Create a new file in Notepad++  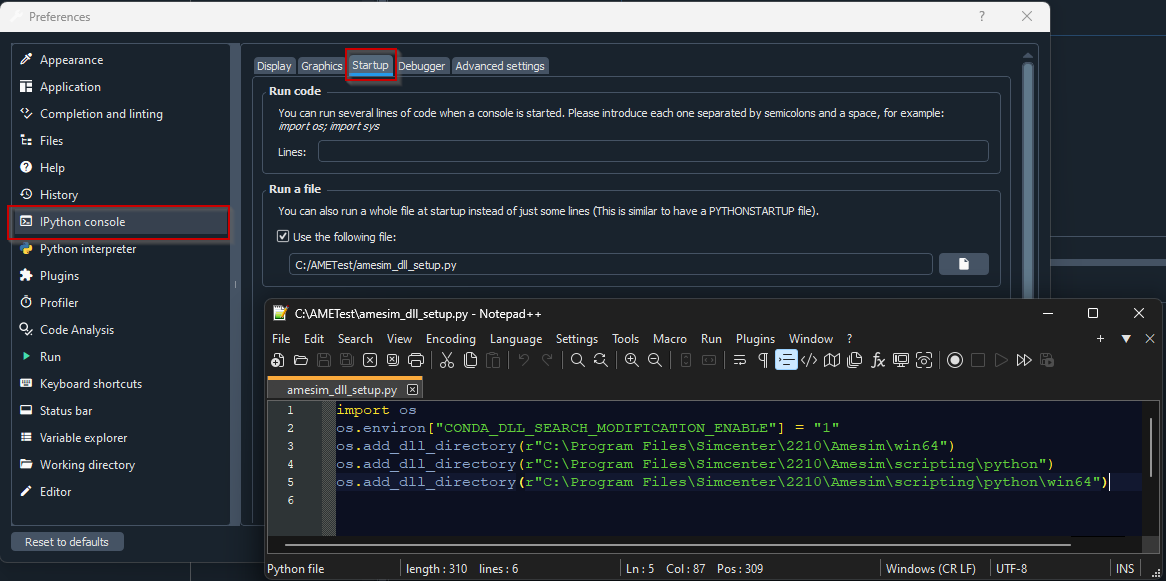277,359
